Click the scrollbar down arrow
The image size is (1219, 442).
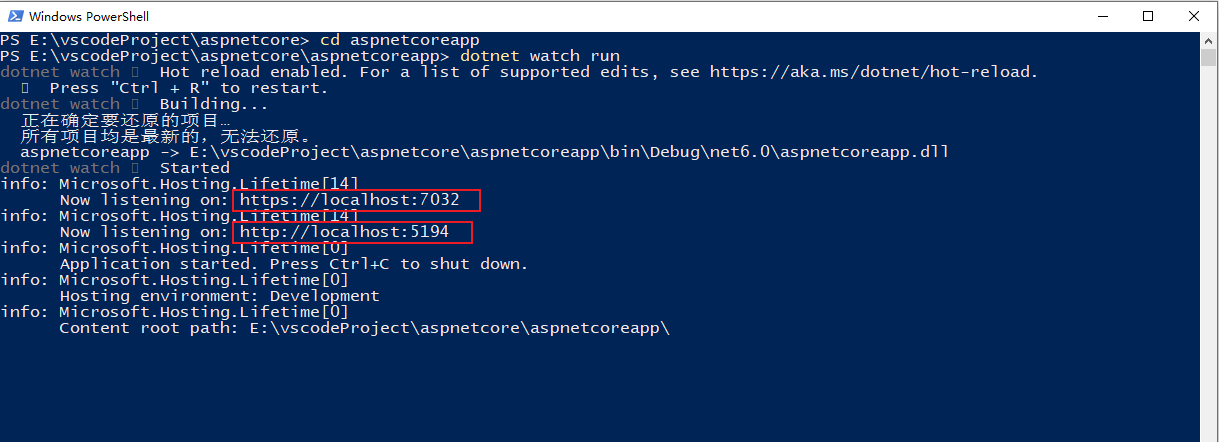[x=1209, y=433]
